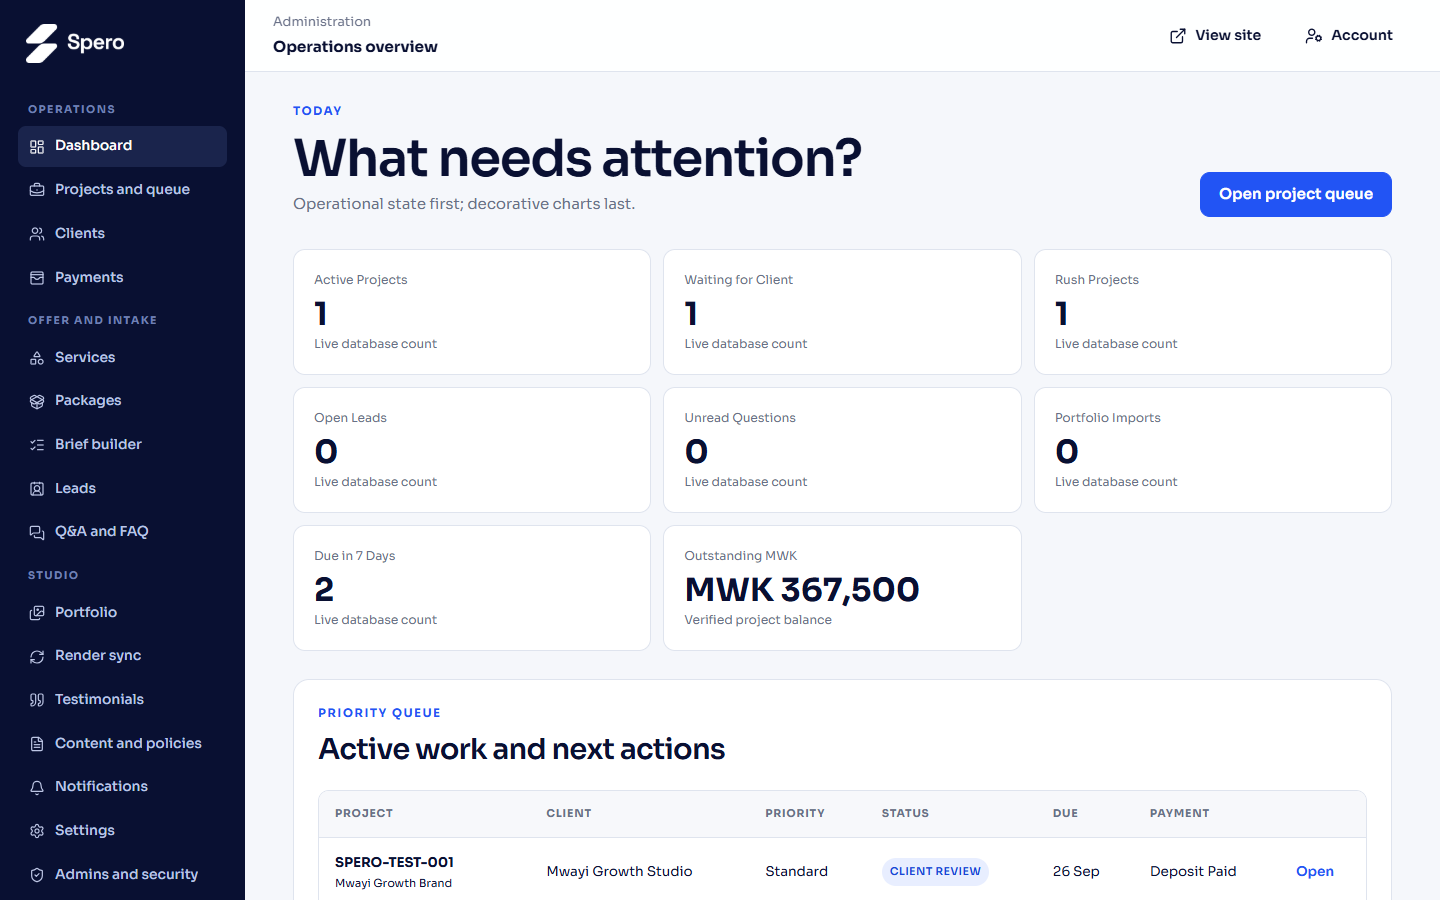Viewport: 1440px width, 900px height.
Task: Click the Waiting for Client card
Action: point(842,312)
